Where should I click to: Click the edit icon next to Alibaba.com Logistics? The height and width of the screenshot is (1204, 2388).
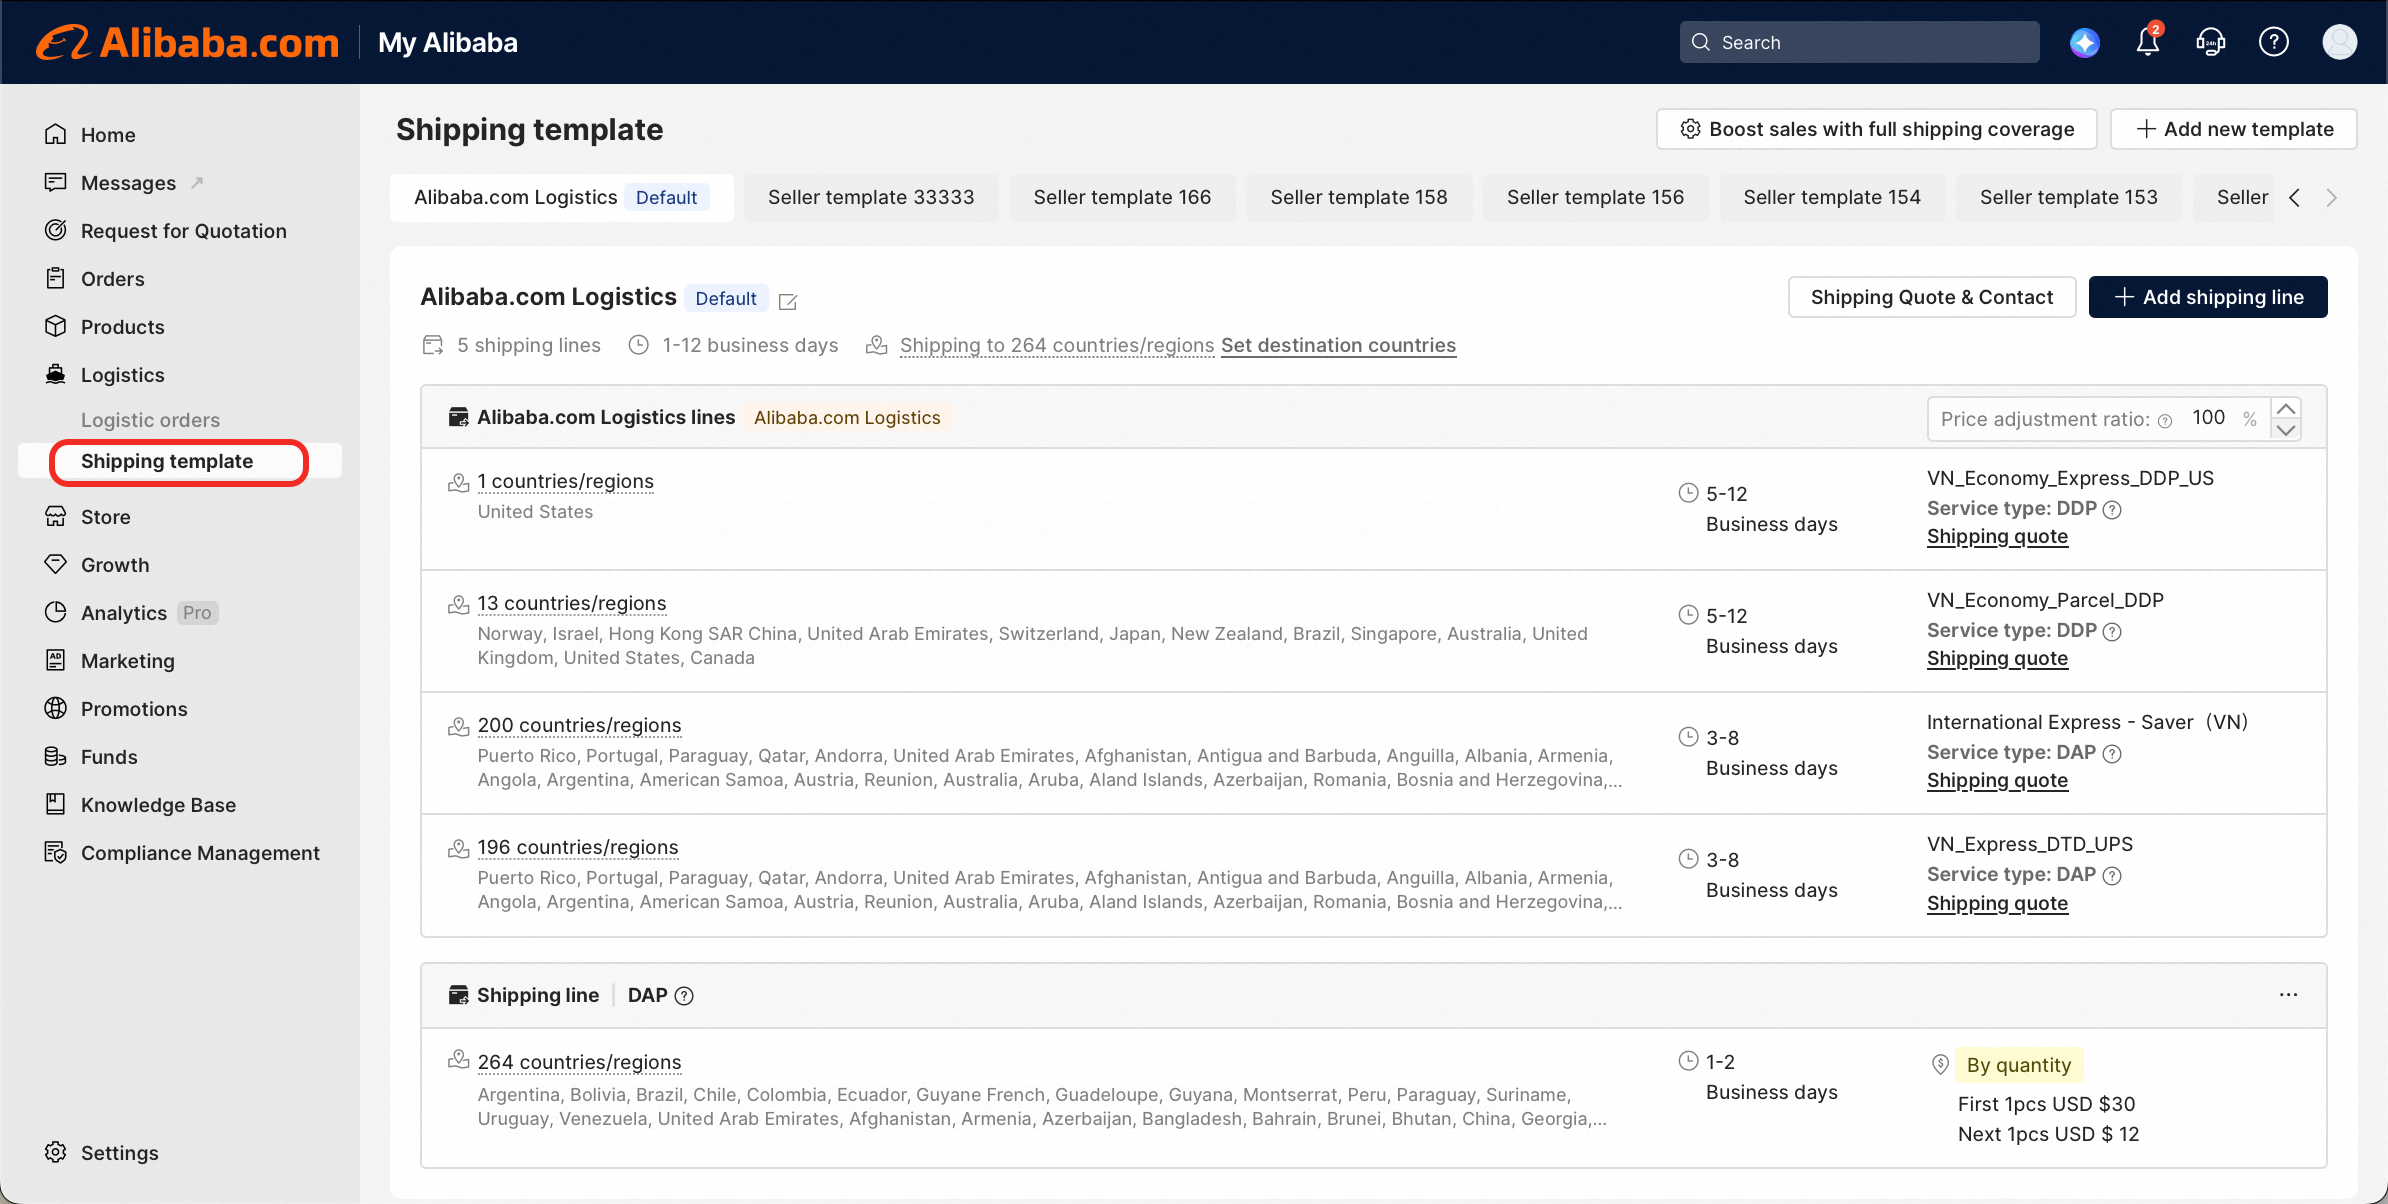click(x=788, y=301)
